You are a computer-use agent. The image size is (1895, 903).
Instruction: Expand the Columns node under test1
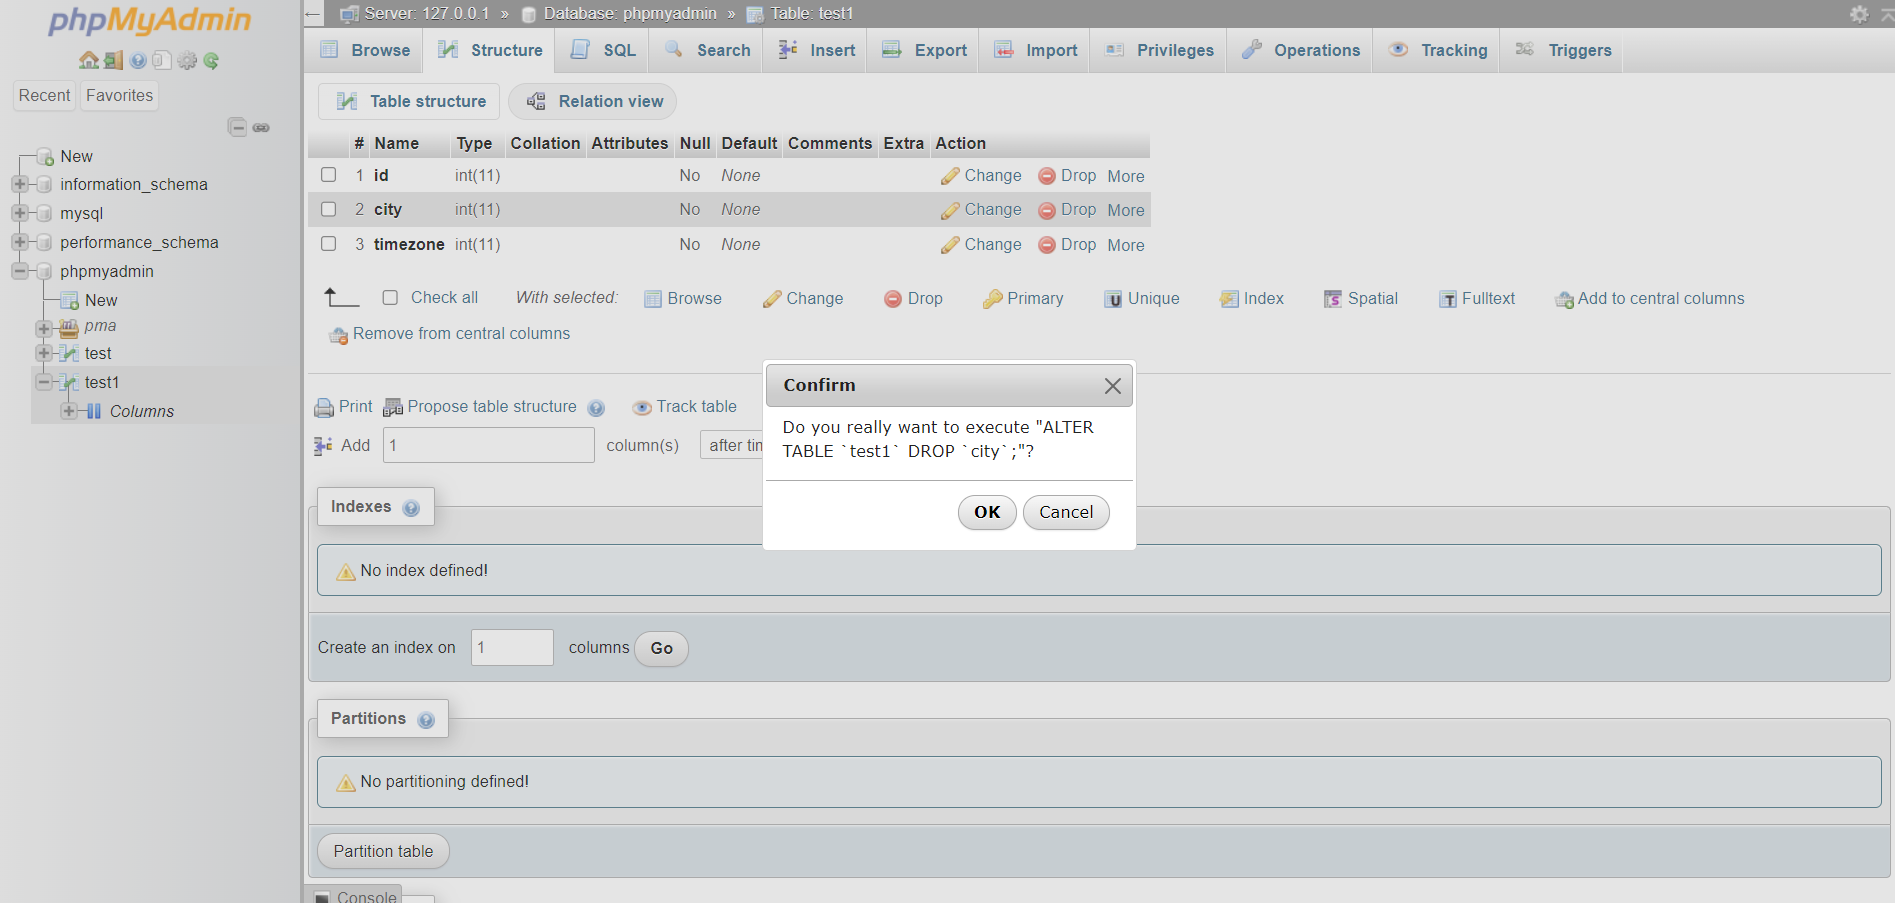pyautogui.click(x=68, y=411)
